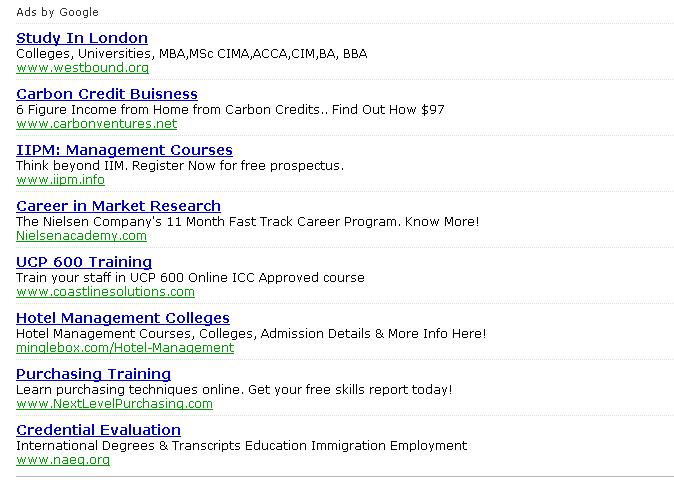Go to the Nielsenacademy.com link
Image resolution: width=674 pixels, height=486 pixels.
pos(81,236)
